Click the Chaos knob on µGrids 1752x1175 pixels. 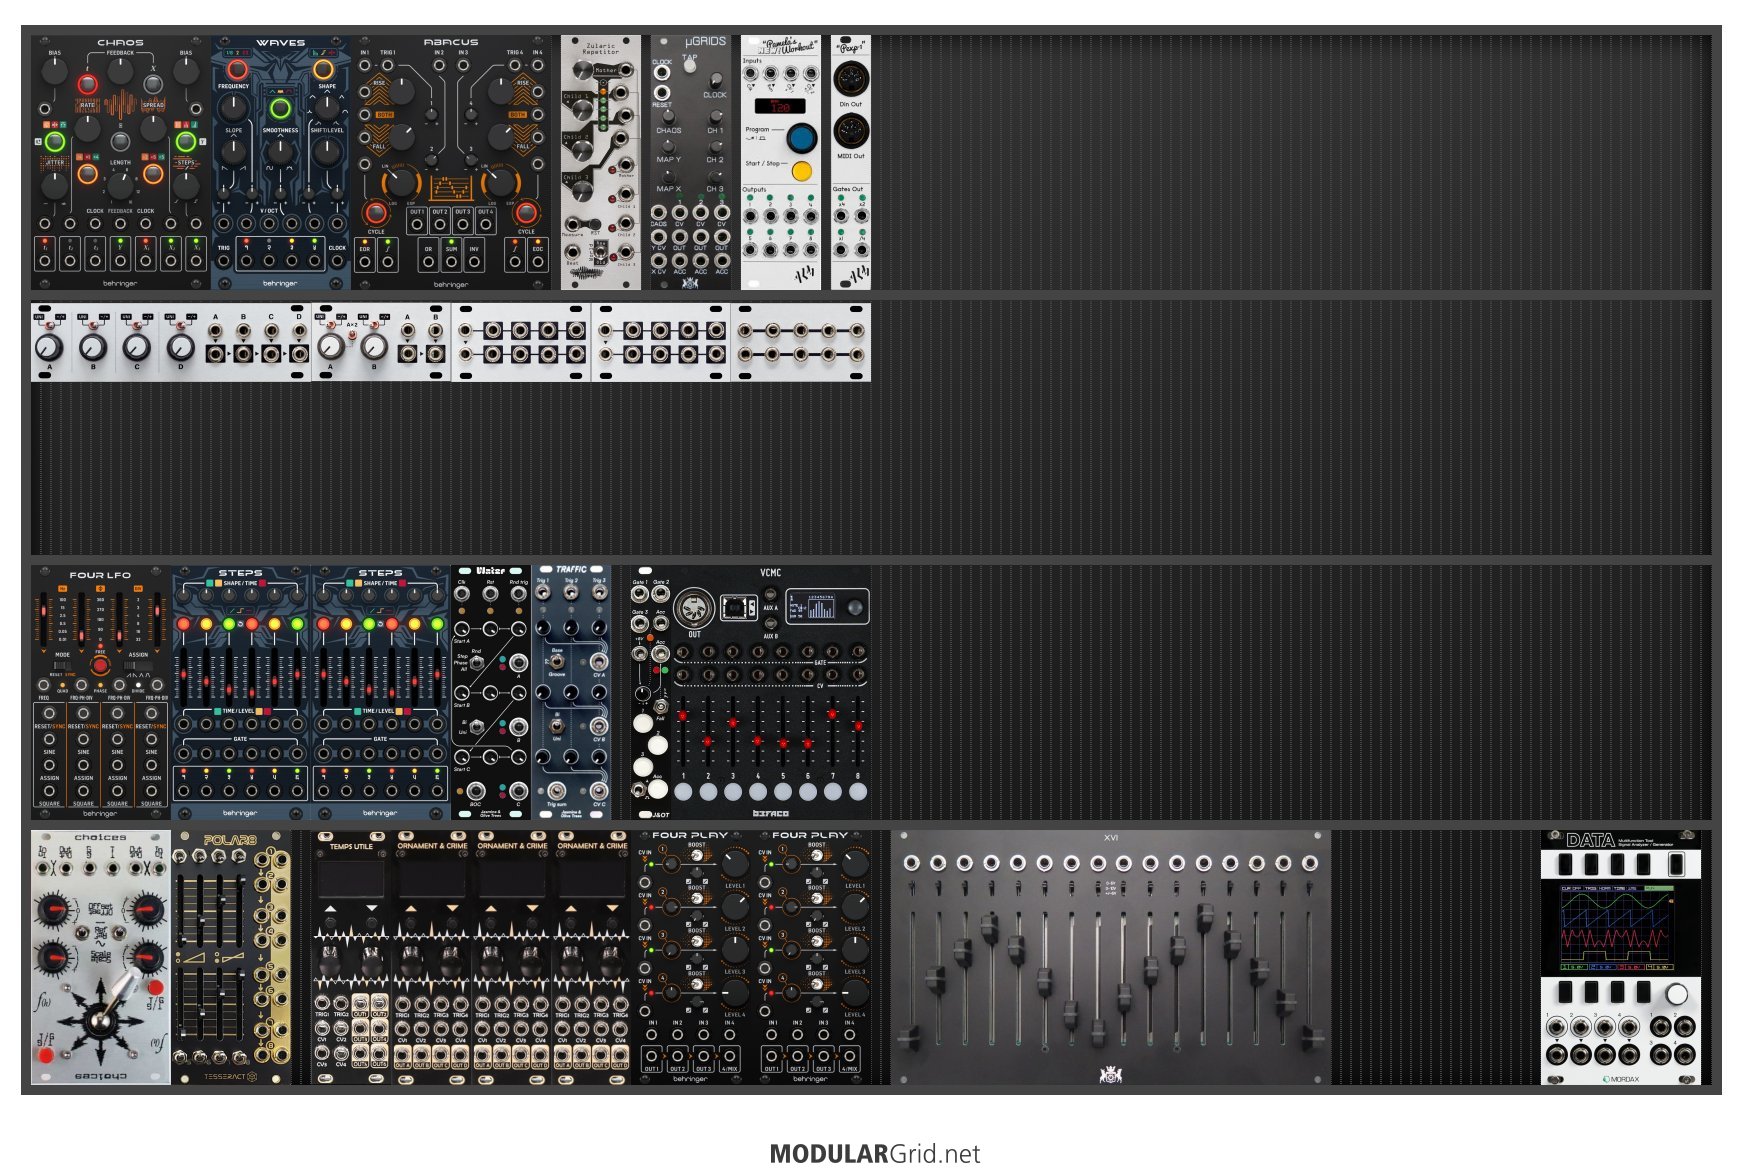tap(668, 116)
